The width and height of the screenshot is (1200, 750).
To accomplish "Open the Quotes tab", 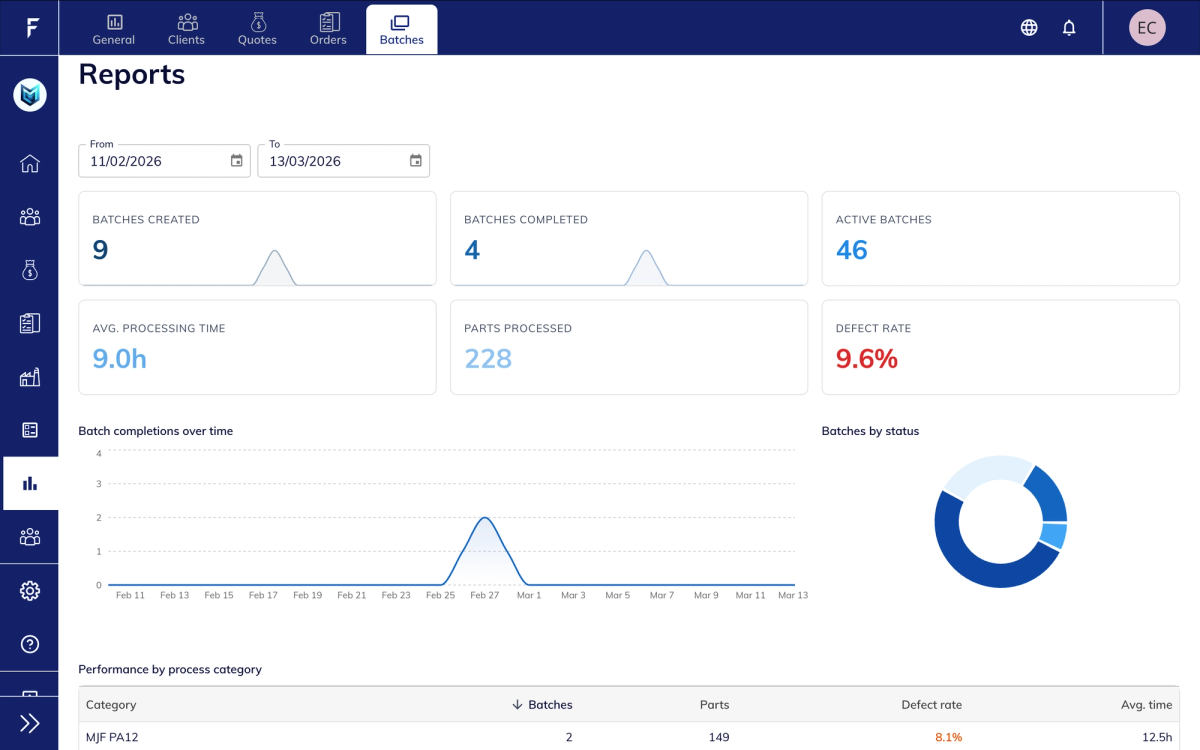I will 257,29.
